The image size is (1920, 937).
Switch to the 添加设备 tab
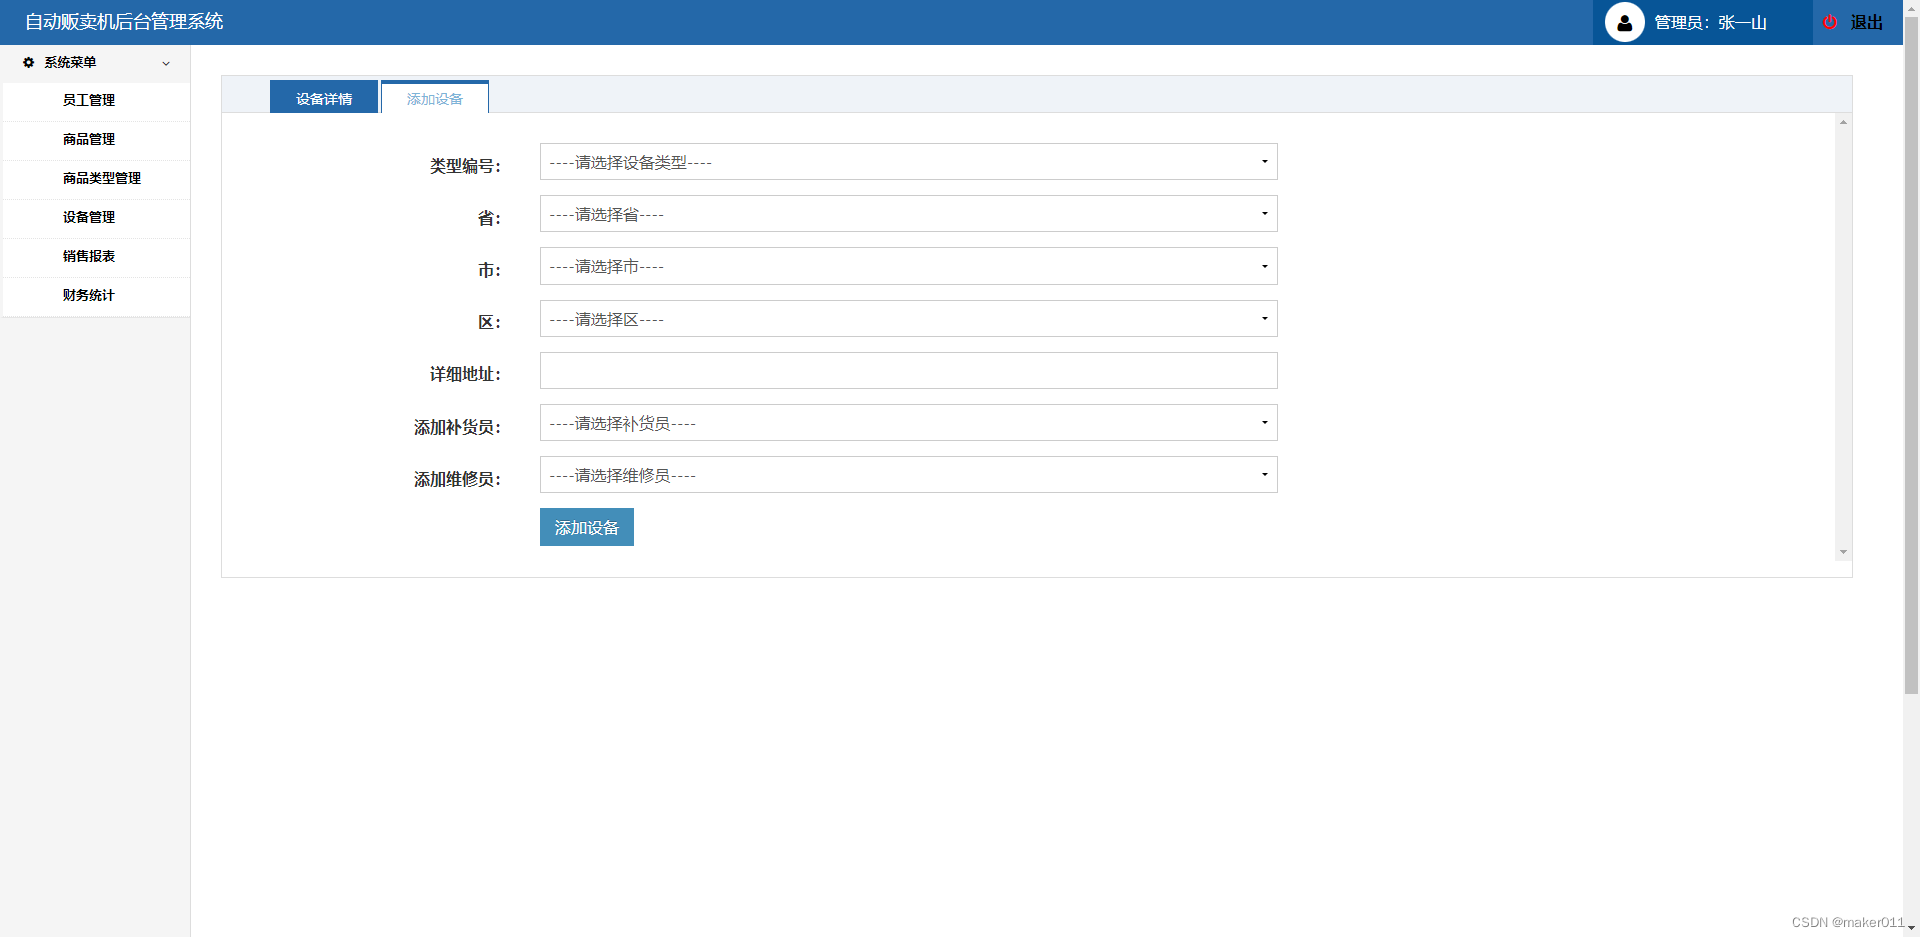pyautogui.click(x=435, y=97)
